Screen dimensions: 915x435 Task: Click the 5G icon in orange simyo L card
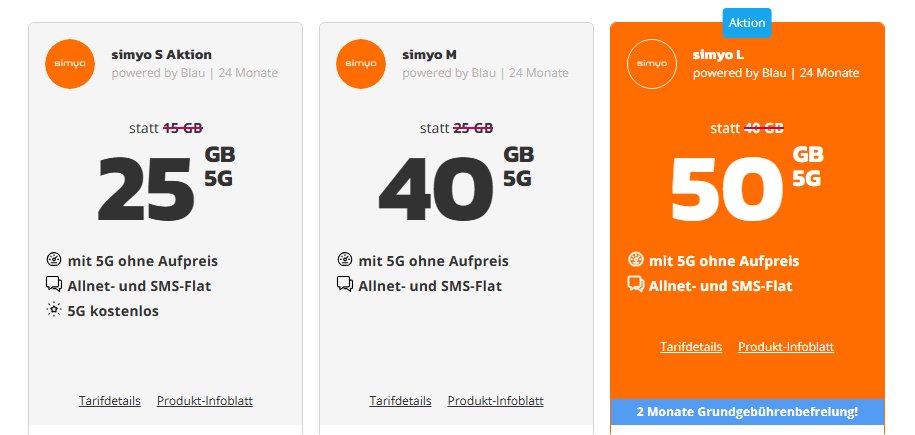tap(634, 261)
